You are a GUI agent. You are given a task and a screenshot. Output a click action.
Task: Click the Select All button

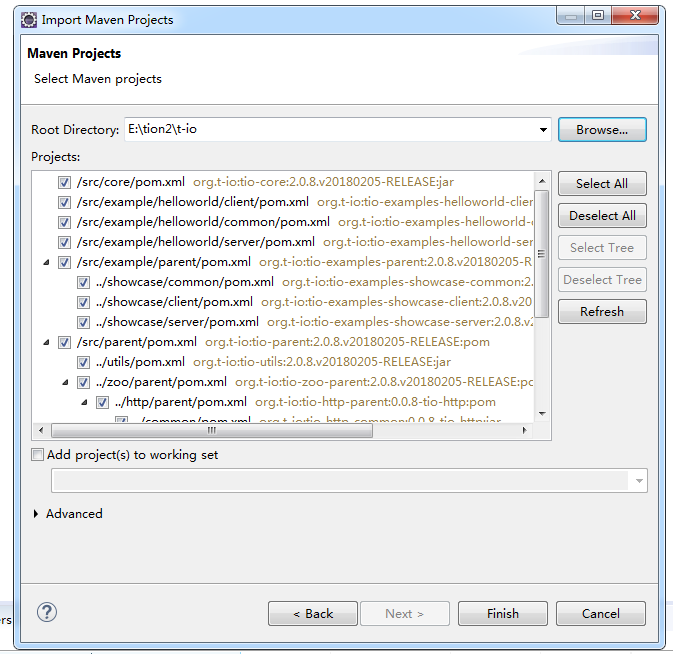tap(602, 184)
